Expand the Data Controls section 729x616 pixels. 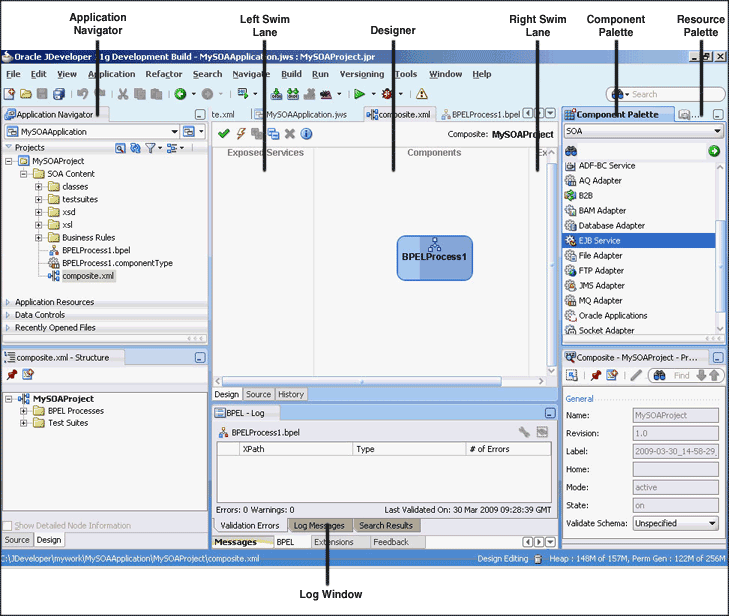(7, 315)
